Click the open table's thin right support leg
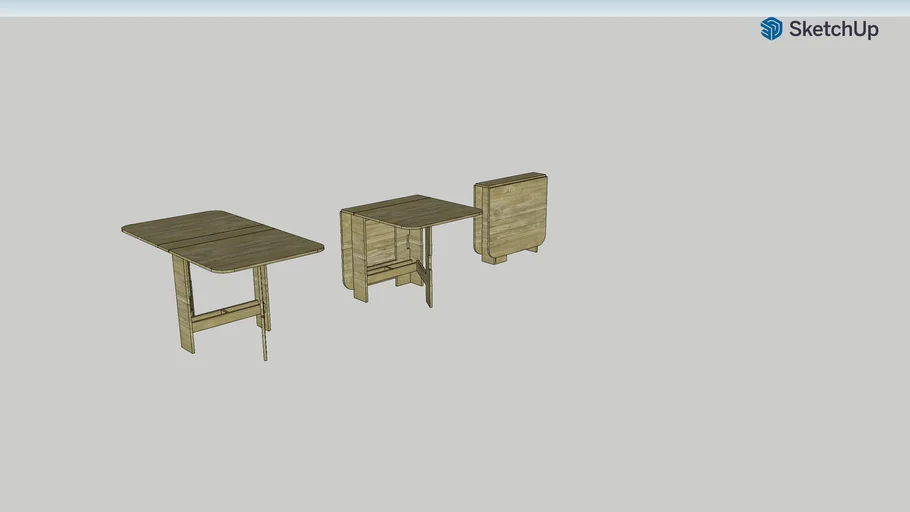This screenshot has width=910, height=512. pos(264,320)
